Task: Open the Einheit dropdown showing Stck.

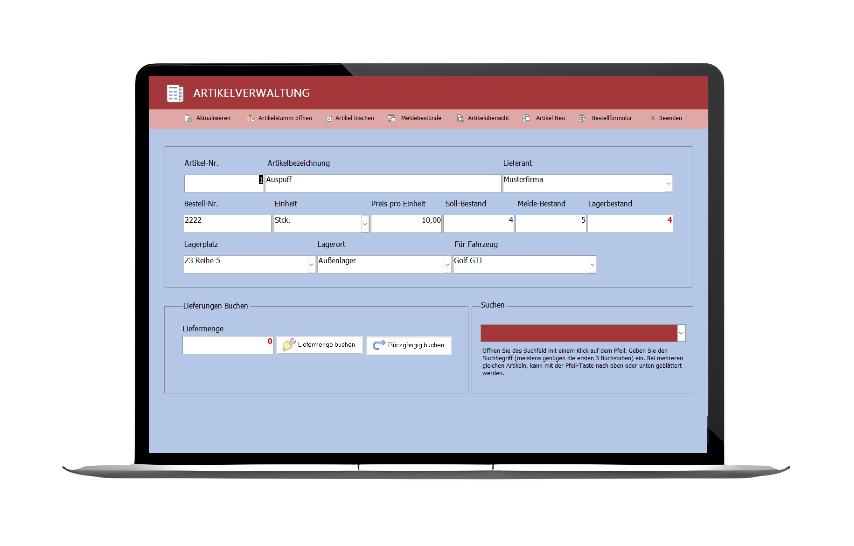Action: (364, 223)
